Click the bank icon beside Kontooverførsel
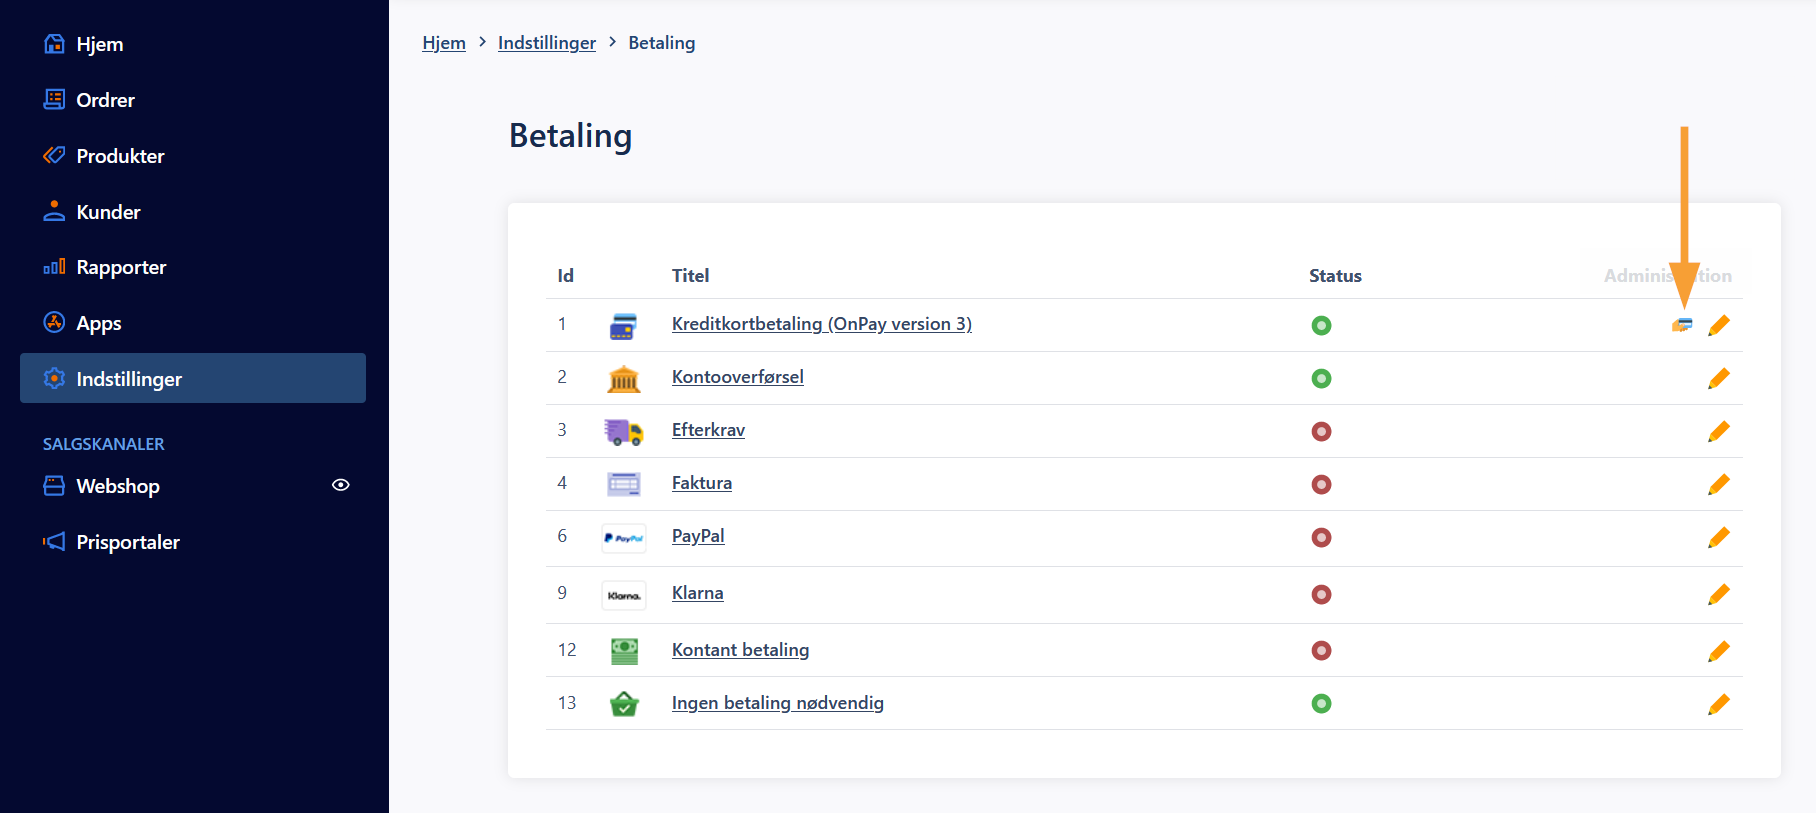 point(624,379)
